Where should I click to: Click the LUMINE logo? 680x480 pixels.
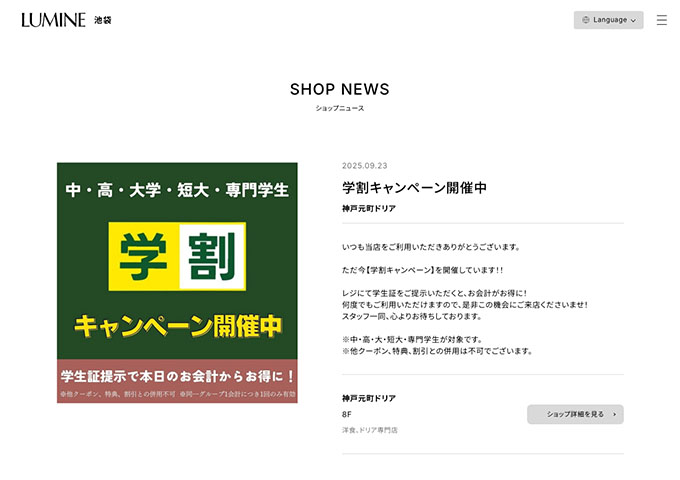(54, 20)
